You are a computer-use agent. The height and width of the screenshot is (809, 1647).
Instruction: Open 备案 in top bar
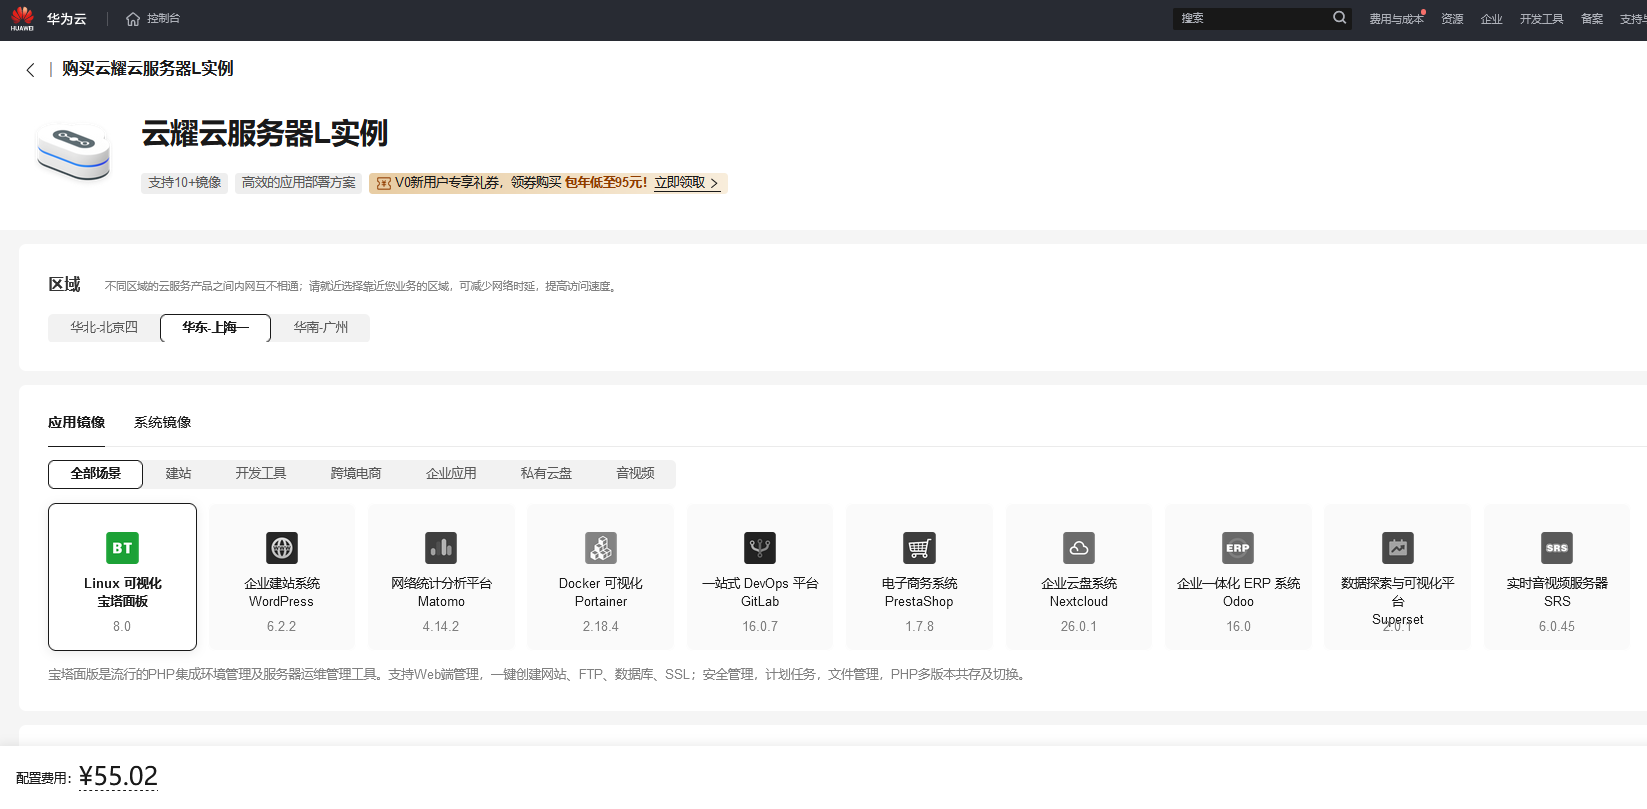point(1592,19)
